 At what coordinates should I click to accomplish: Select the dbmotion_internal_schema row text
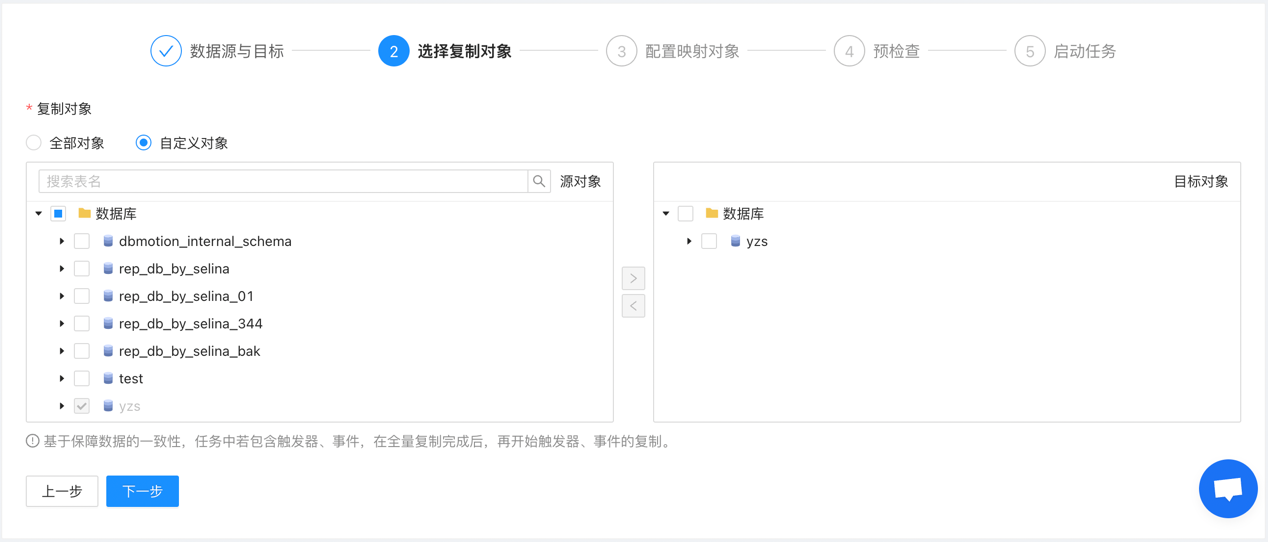pyautogui.click(x=205, y=241)
